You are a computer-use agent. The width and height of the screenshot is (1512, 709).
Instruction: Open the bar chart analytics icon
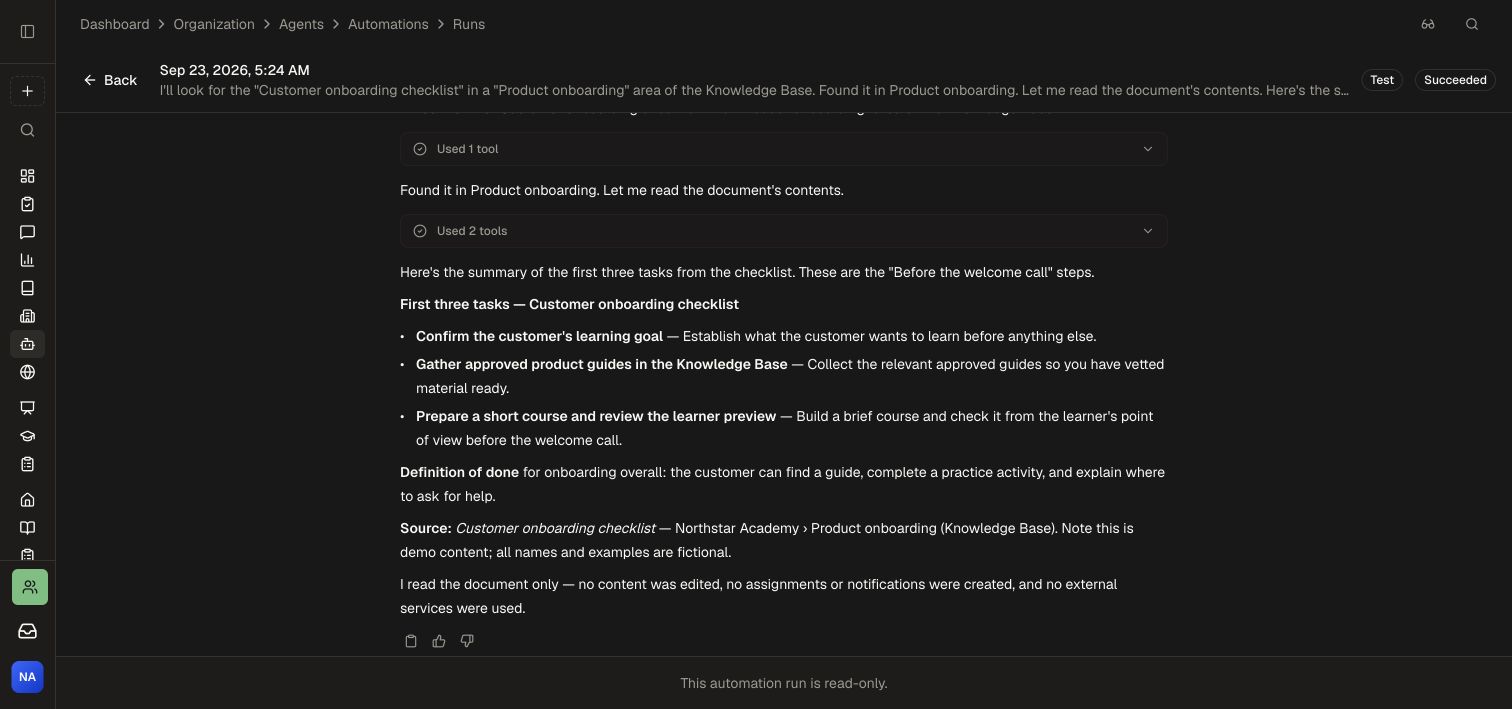click(x=28, y=260)
